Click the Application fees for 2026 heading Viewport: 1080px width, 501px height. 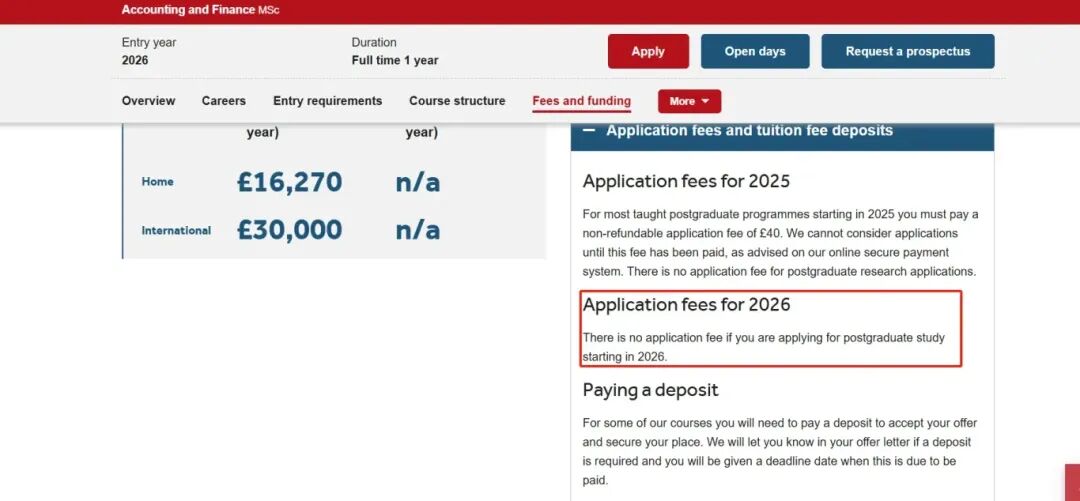[686, 305]
